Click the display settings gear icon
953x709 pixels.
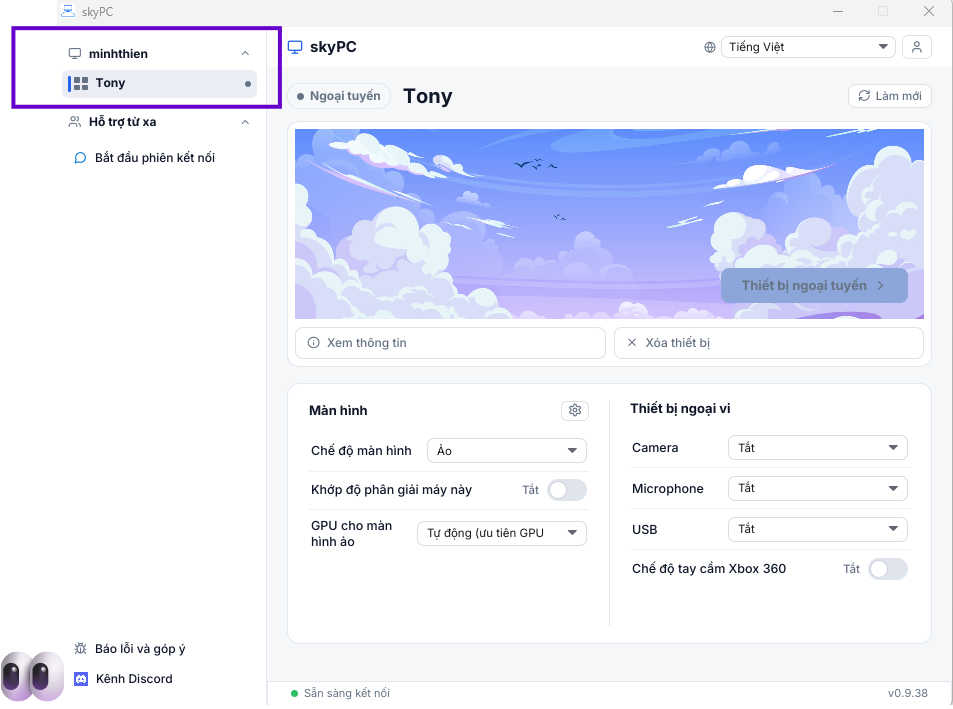(575, 410)
